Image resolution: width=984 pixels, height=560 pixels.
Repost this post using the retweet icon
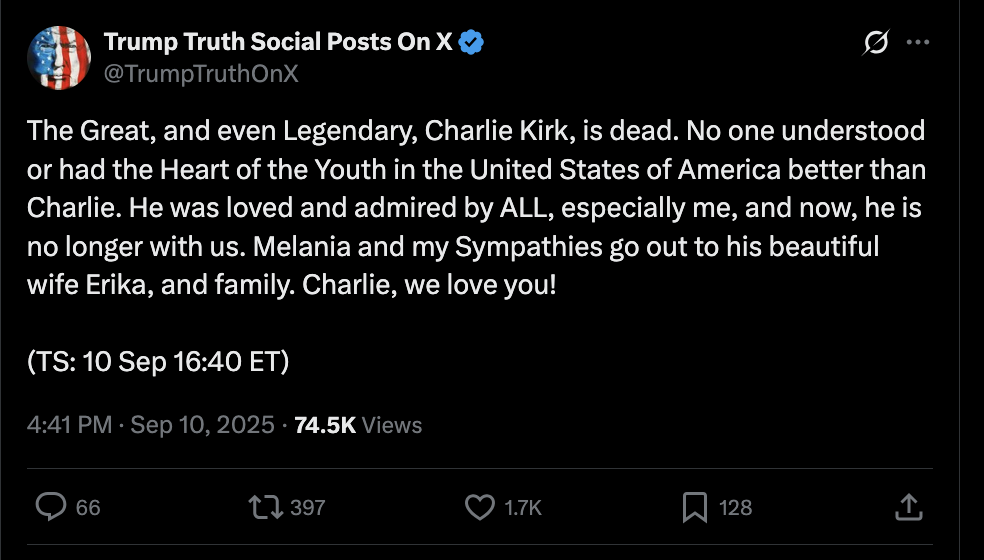pyautogui.click(x=267, y=507)
